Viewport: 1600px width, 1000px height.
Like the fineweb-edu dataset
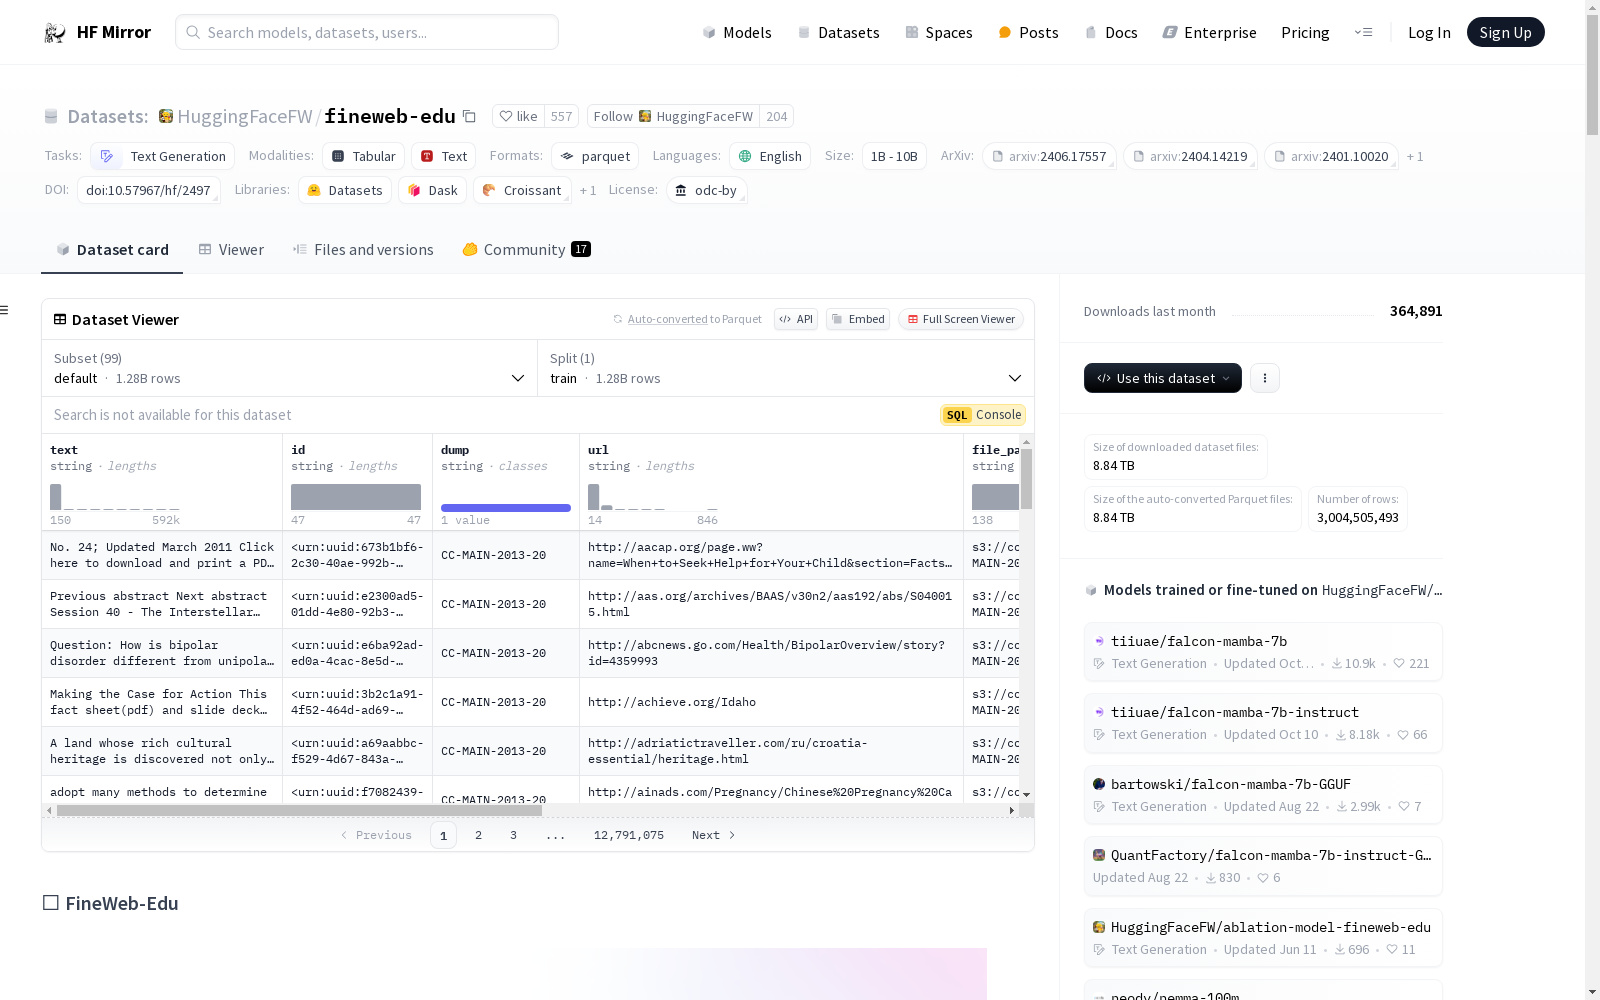point(518,116)
